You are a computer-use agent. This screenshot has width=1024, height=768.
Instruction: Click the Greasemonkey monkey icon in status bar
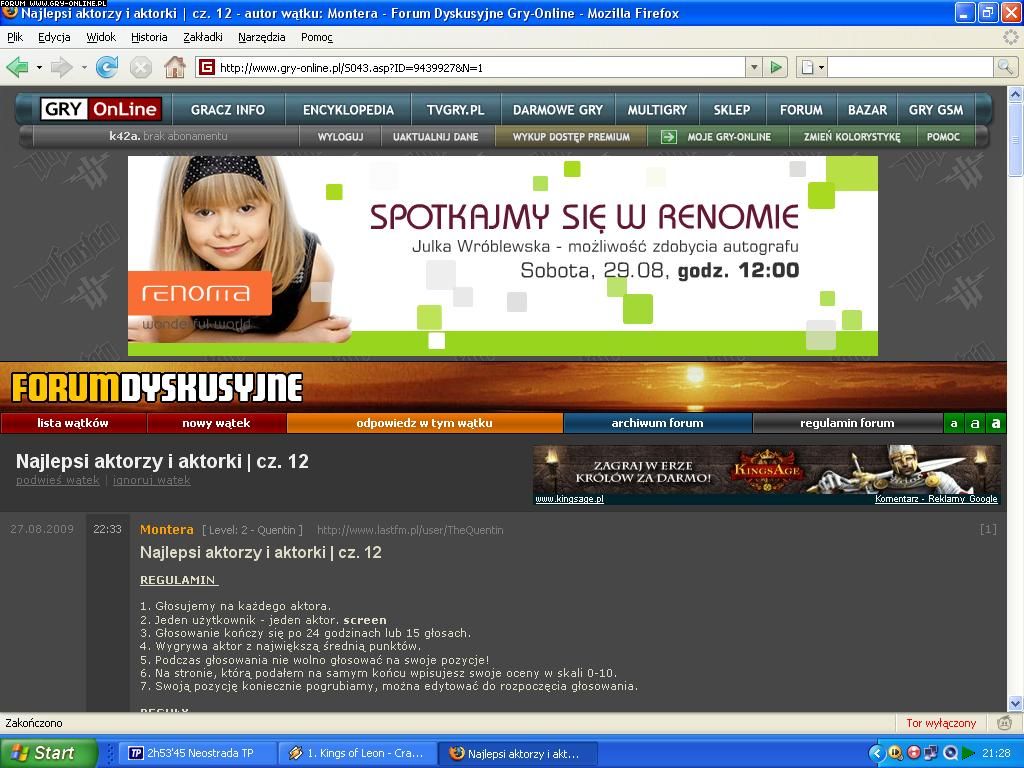(x=1005, y=723)
